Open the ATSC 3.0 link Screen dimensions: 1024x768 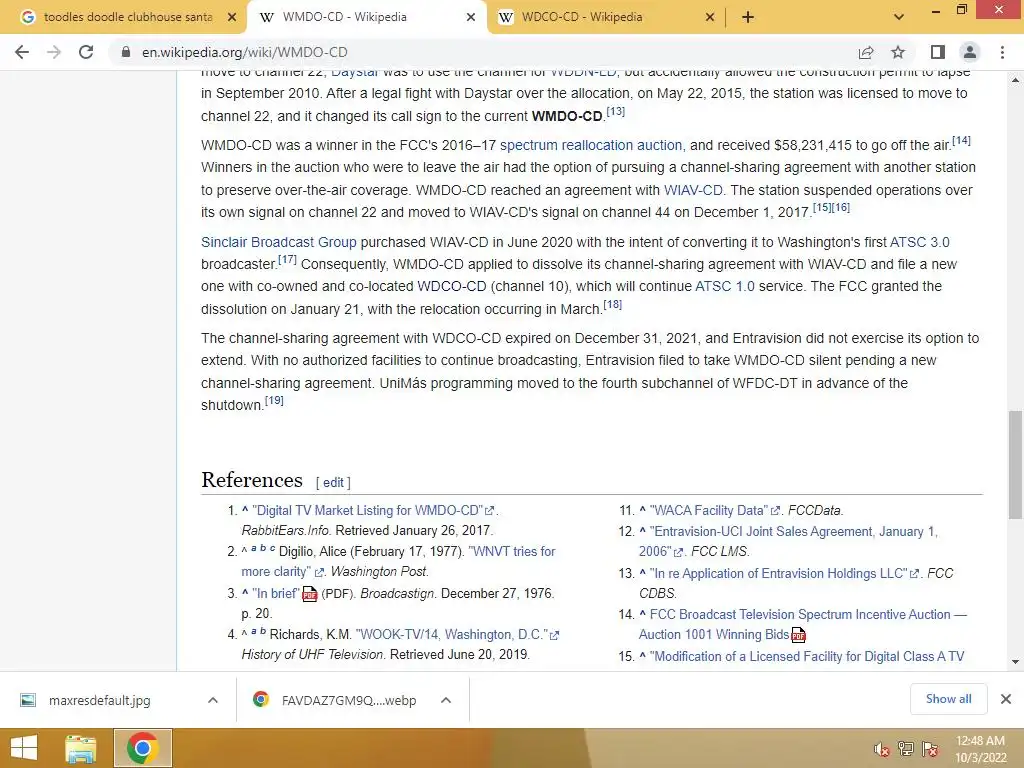(x=920, y=242)
